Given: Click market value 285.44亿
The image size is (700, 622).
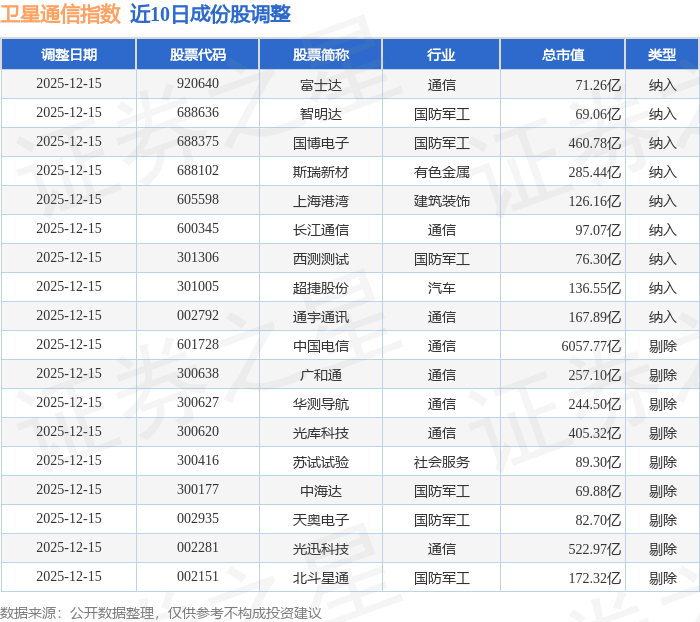Looking at the screenshot, I should [x=595, y=172].
